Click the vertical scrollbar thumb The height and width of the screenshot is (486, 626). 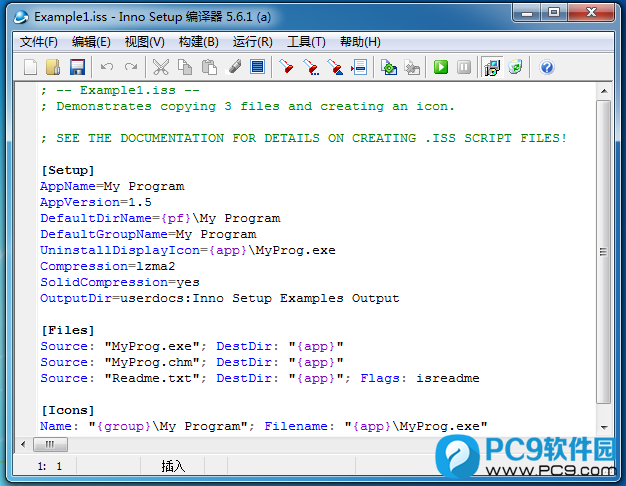[x=604, y=252]
